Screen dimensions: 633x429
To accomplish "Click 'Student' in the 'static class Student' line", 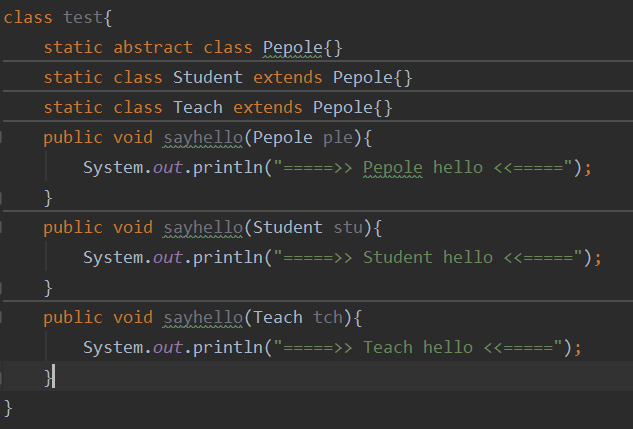I will (207, 77).
